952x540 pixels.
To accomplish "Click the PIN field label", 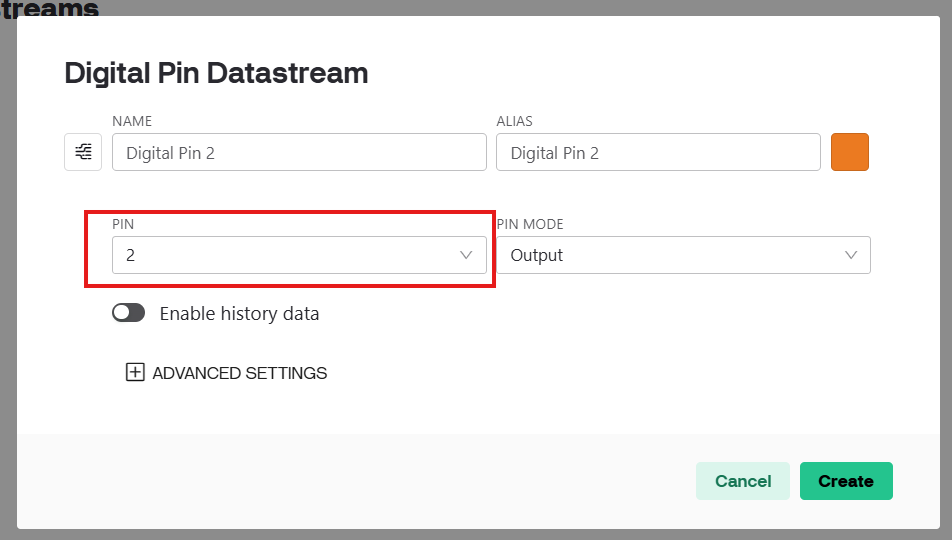I will 123,225.
